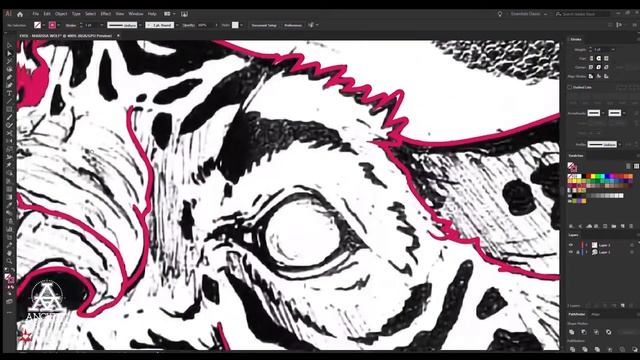The image size is (640, 360).
Task: Click the Minus Front shape mode icon
Action: point(584,332)
